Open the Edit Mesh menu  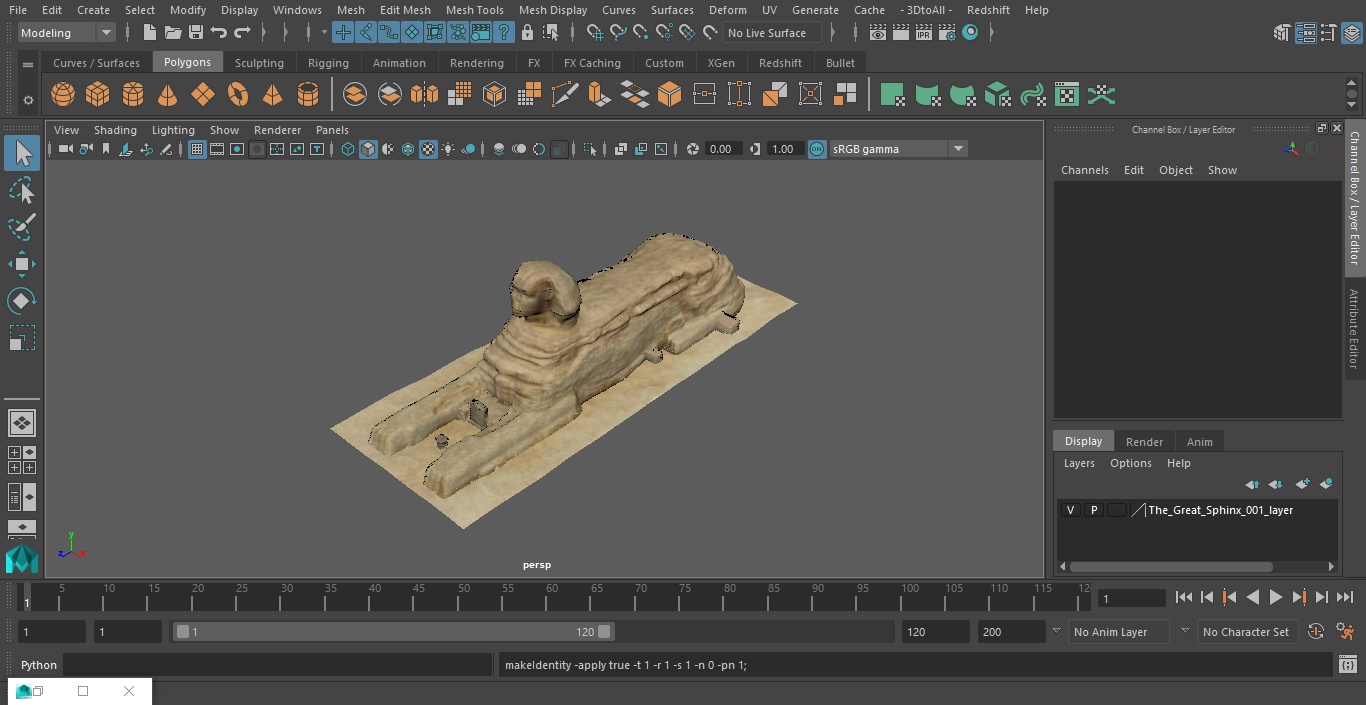pyautogui.click(x=405, y=10)
